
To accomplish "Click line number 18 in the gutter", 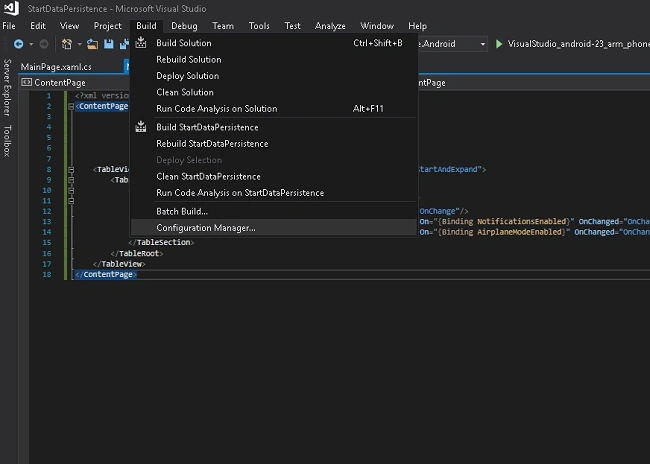I will (47, 275).
